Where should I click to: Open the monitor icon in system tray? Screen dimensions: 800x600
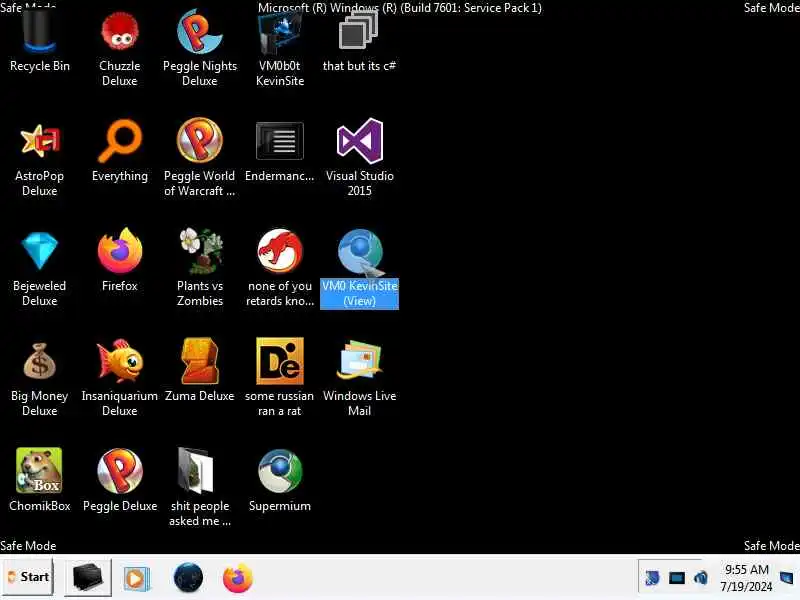click(677, 578)
